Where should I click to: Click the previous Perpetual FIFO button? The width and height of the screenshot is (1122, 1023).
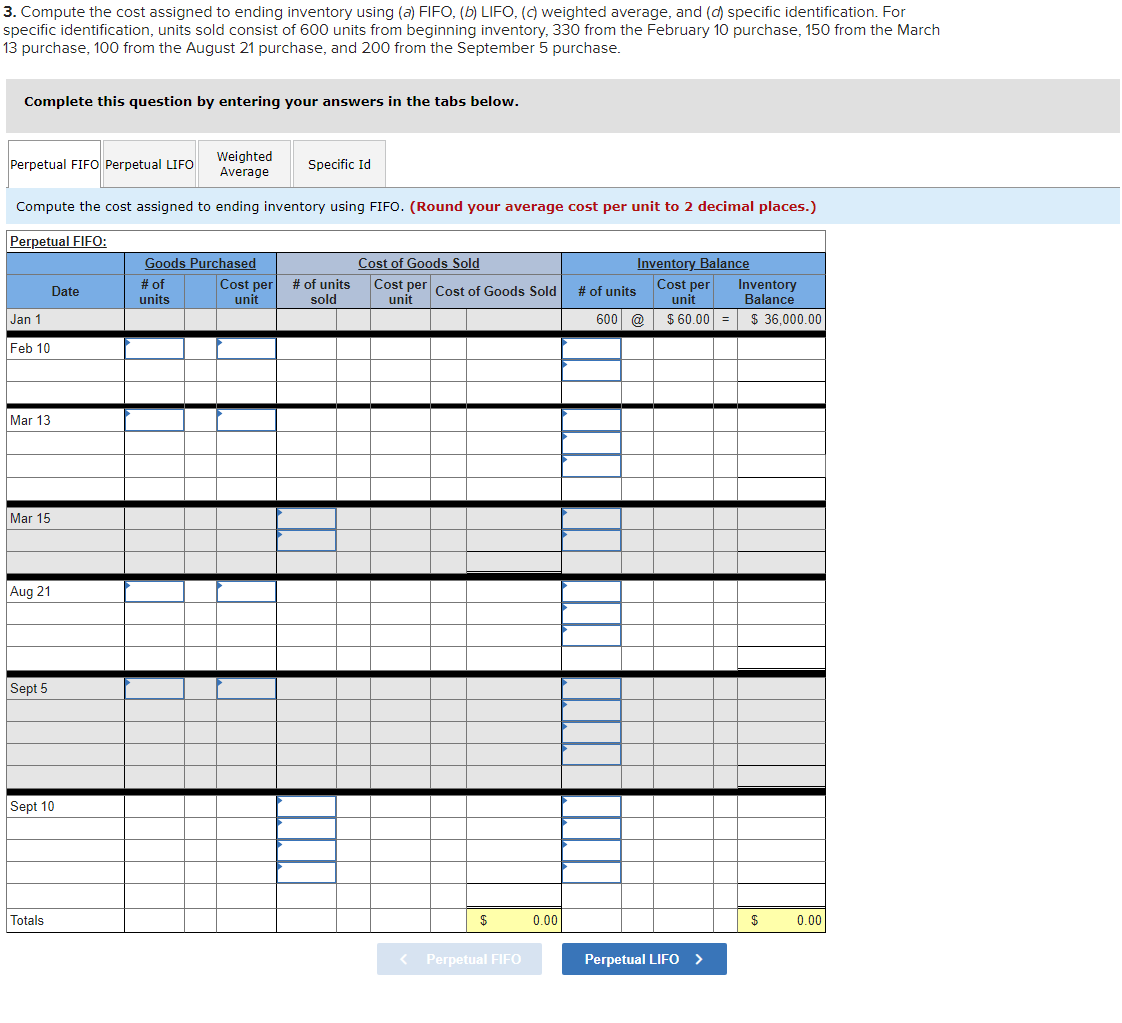pos(459,959)
